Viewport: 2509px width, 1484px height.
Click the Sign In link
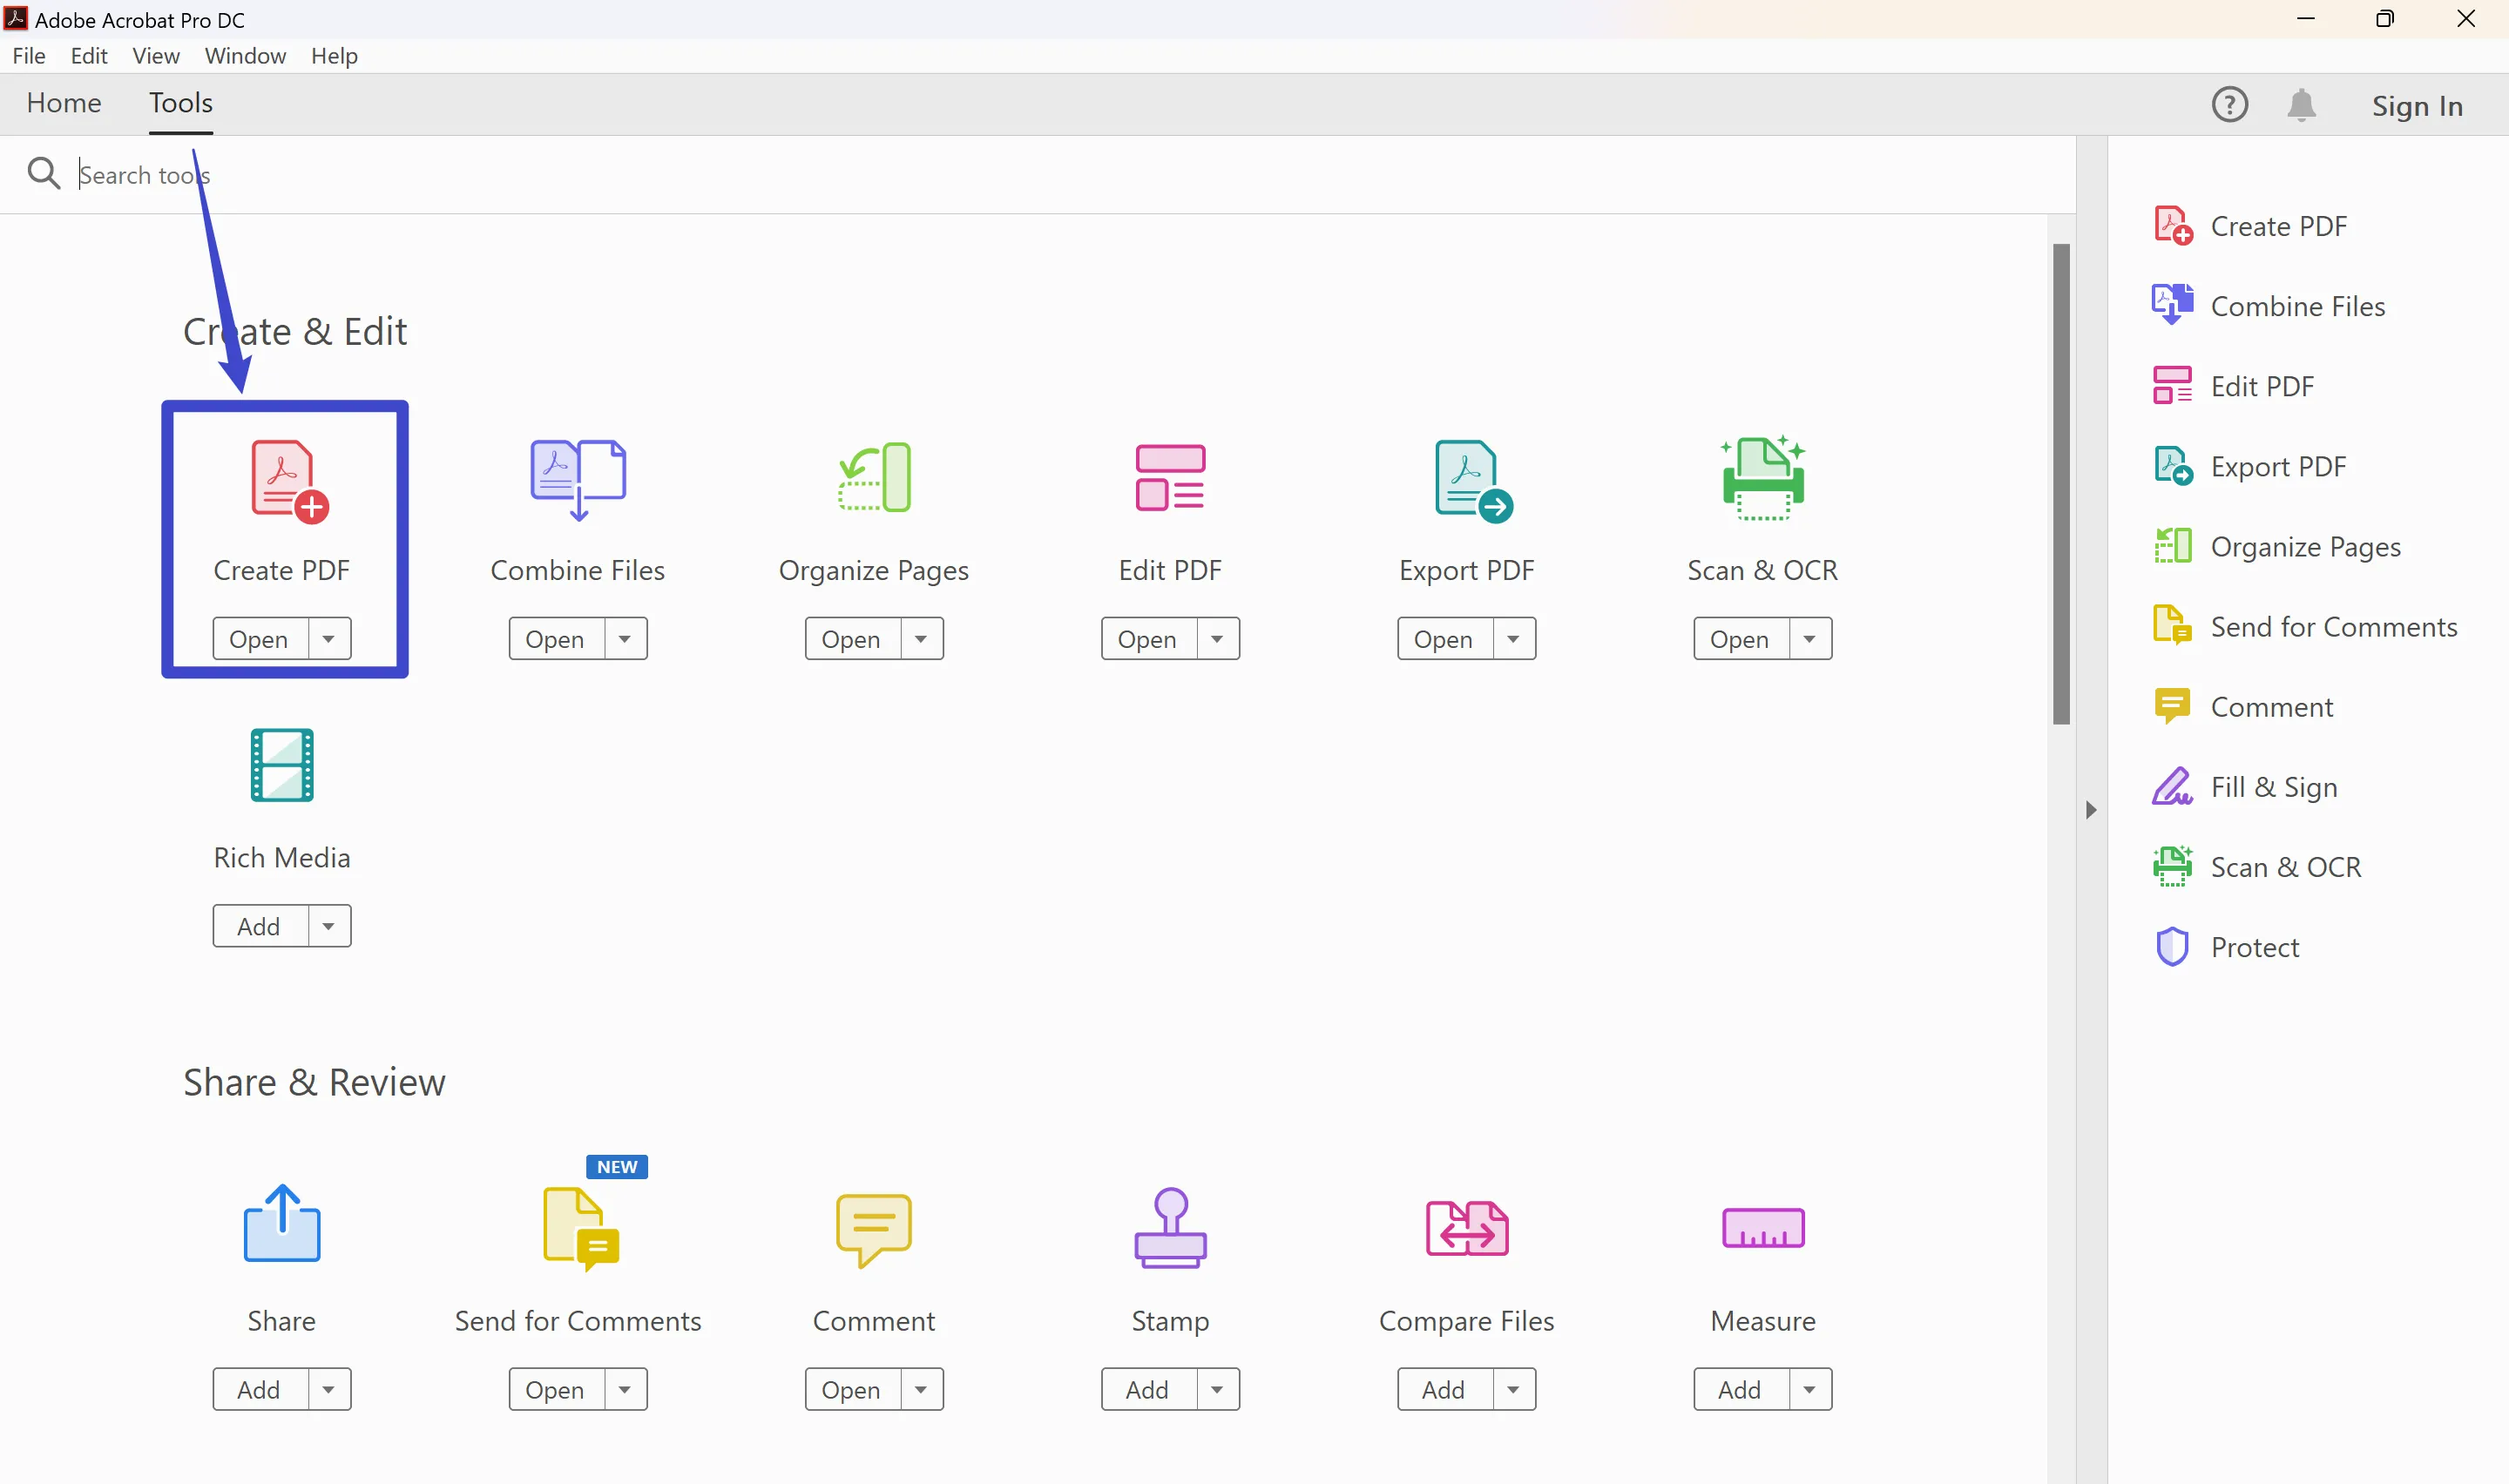tap(2418, 103)
